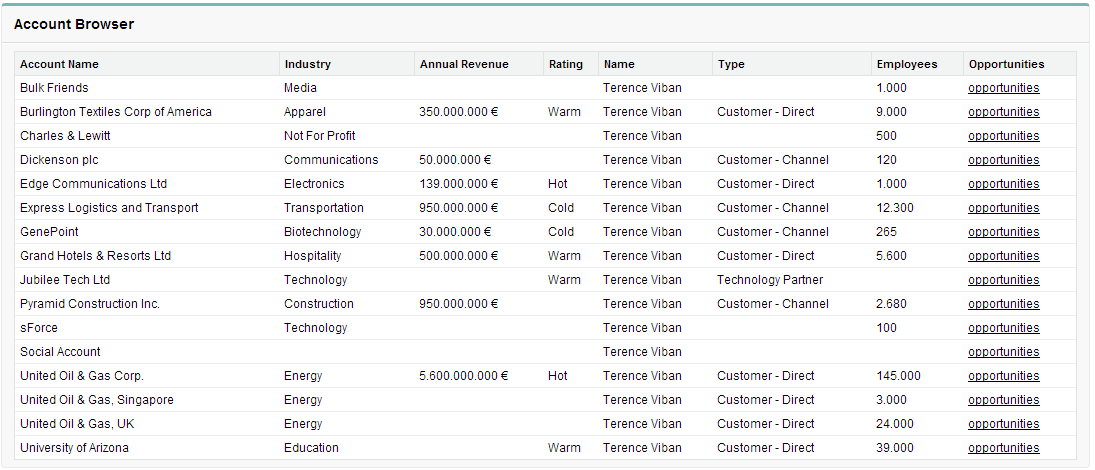Select Edge Communications Ltd account name
1095x470 pixels.
pos(94,184)
